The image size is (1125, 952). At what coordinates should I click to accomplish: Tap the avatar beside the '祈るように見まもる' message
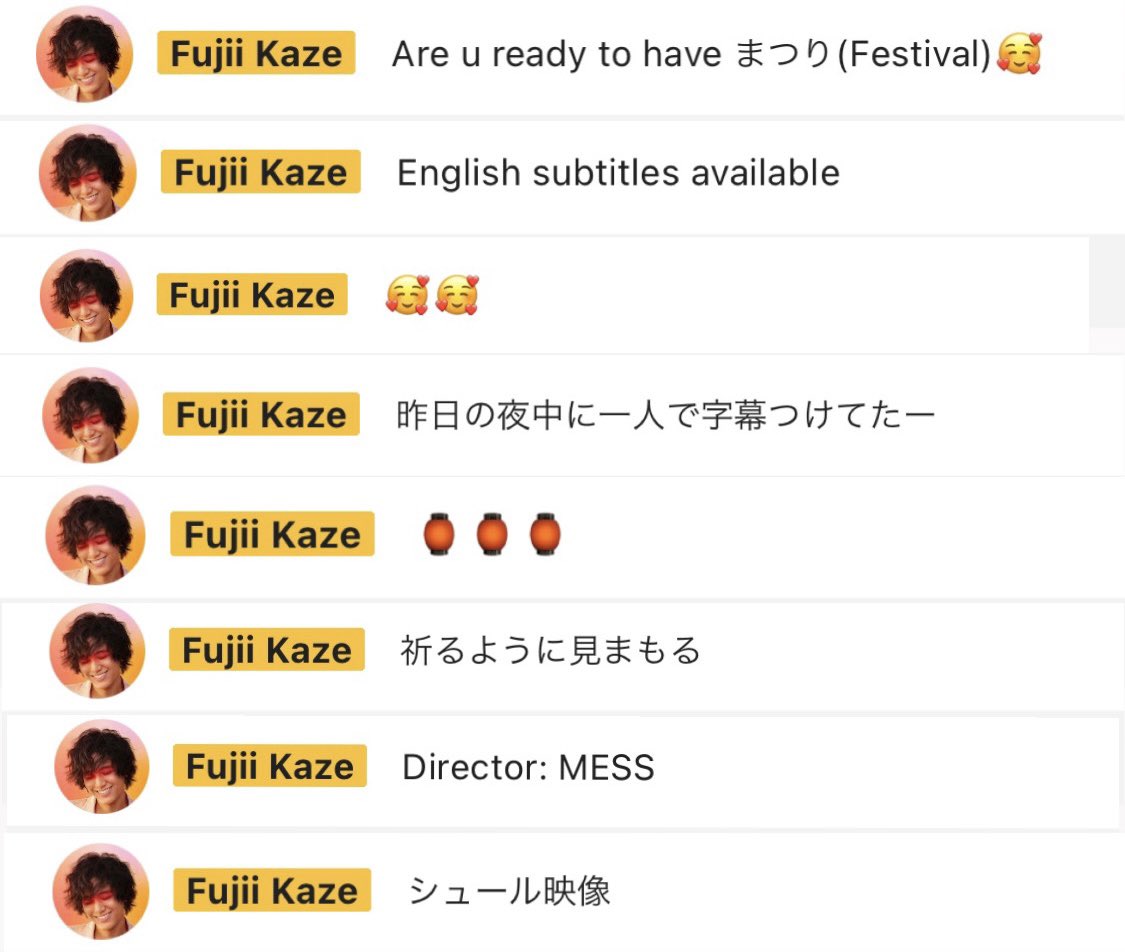point(97,651)
